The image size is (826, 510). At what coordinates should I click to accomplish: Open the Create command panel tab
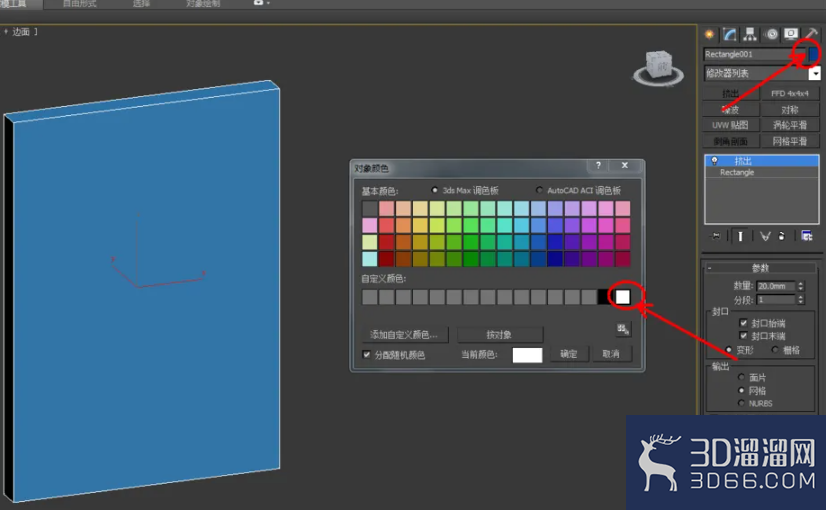(710, 35)
